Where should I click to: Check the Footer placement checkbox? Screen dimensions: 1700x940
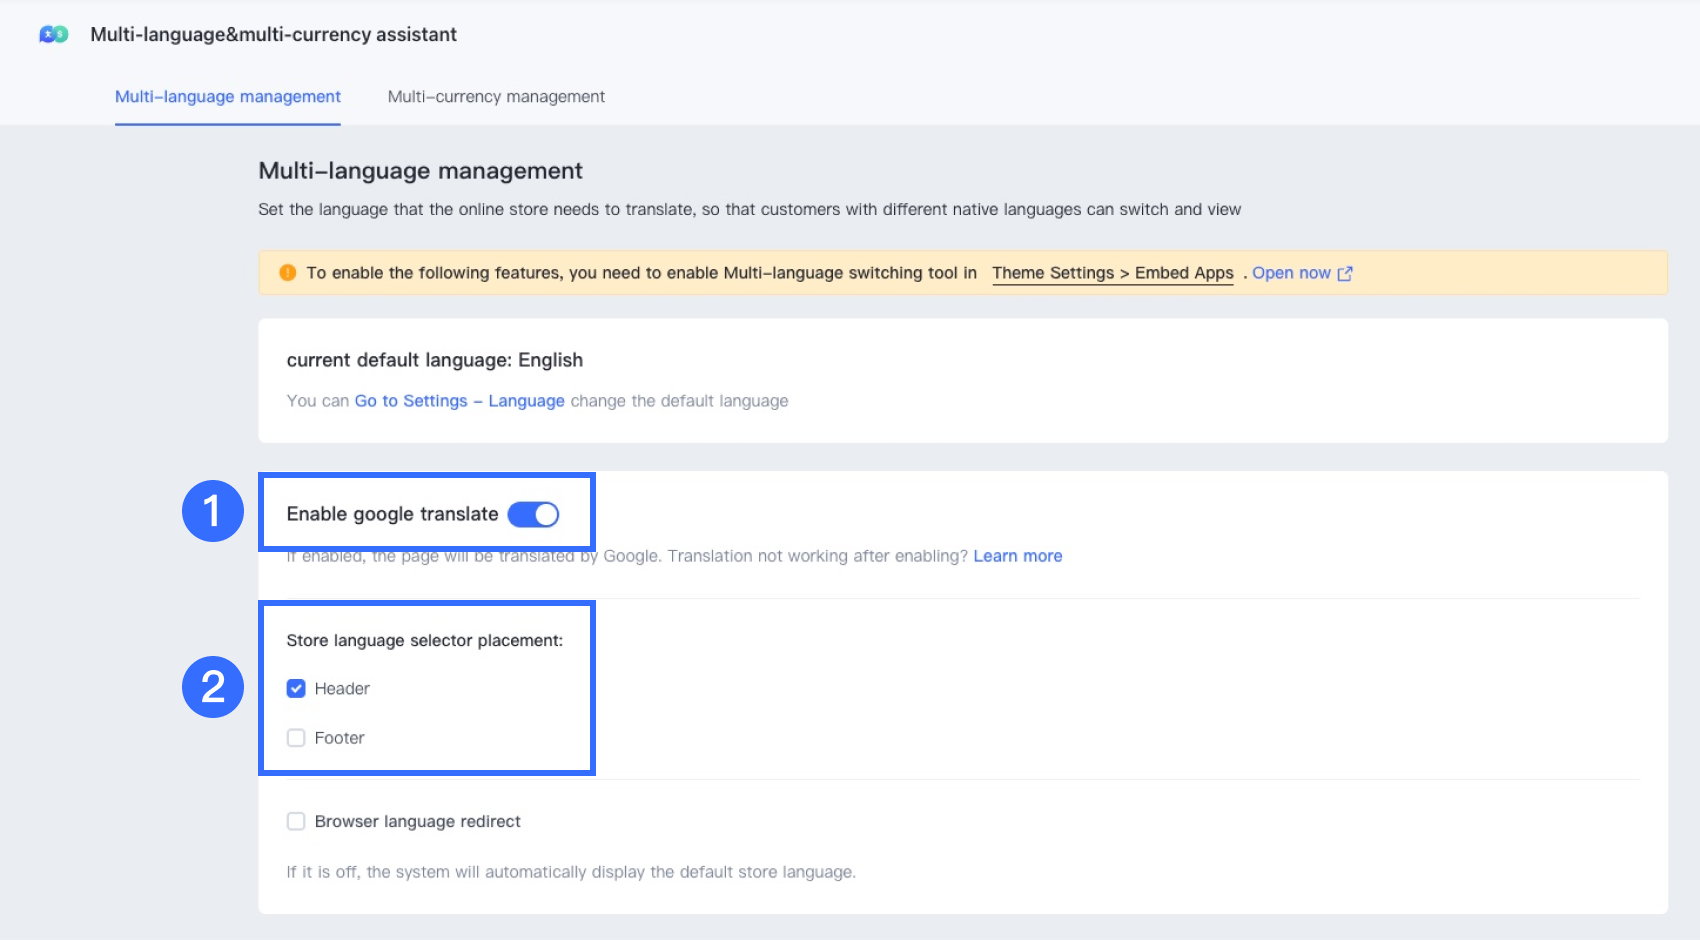(296, 738)
